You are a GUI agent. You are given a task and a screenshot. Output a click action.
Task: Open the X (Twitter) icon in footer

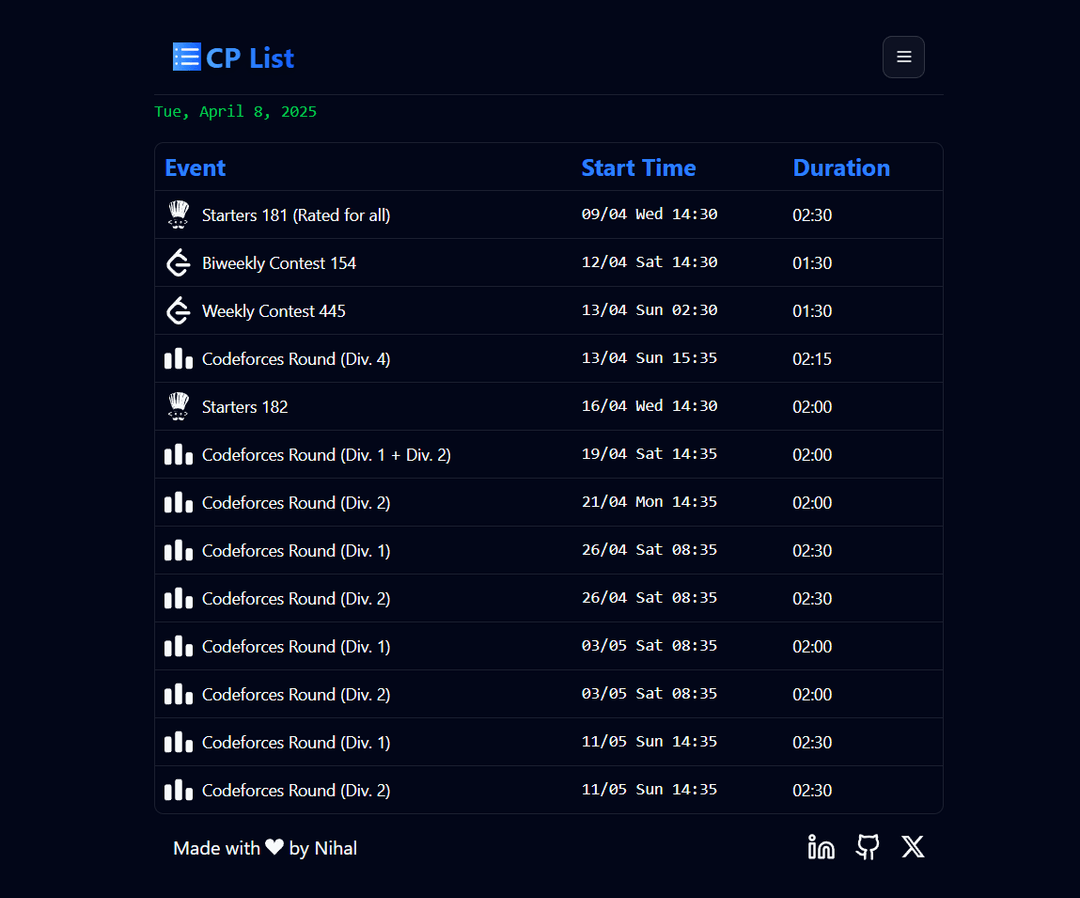[x=913, y=848]
